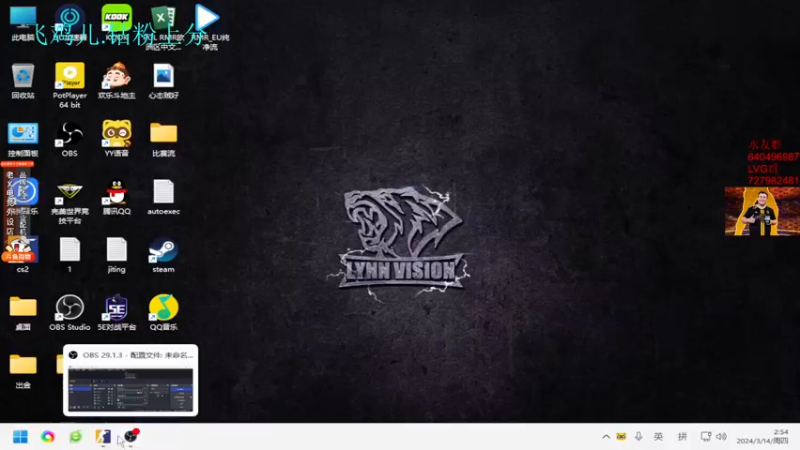Open the file named 1

point(70,254)
